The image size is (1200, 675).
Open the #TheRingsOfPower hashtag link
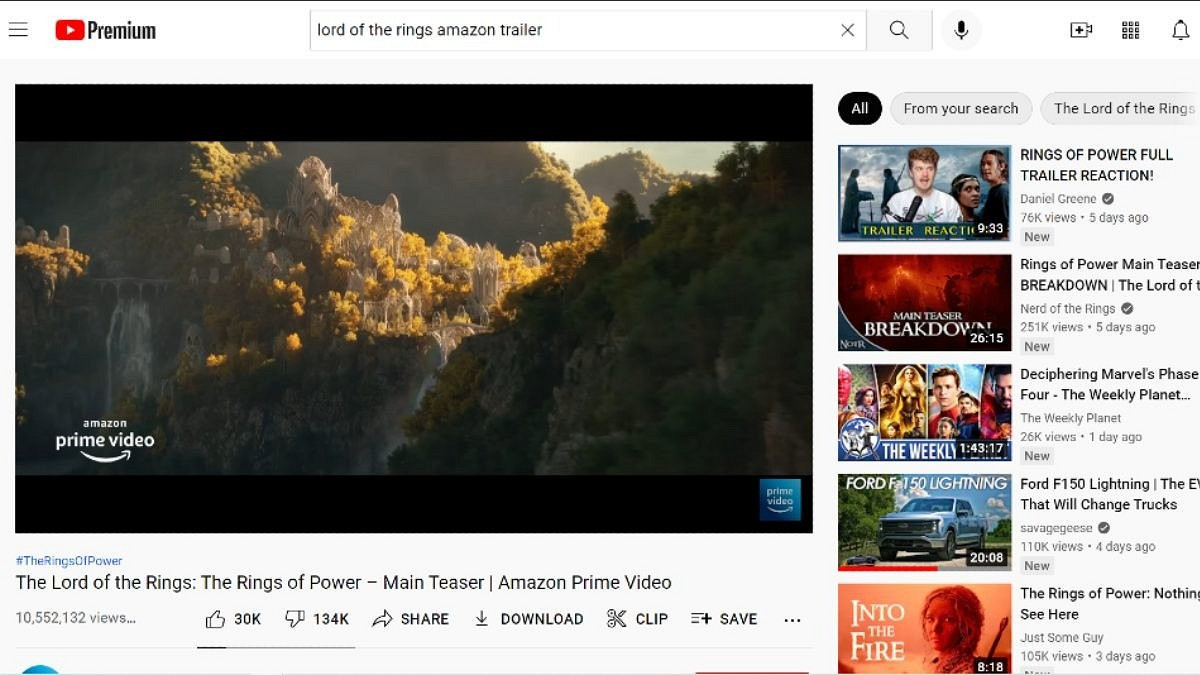tap(67, 560)
